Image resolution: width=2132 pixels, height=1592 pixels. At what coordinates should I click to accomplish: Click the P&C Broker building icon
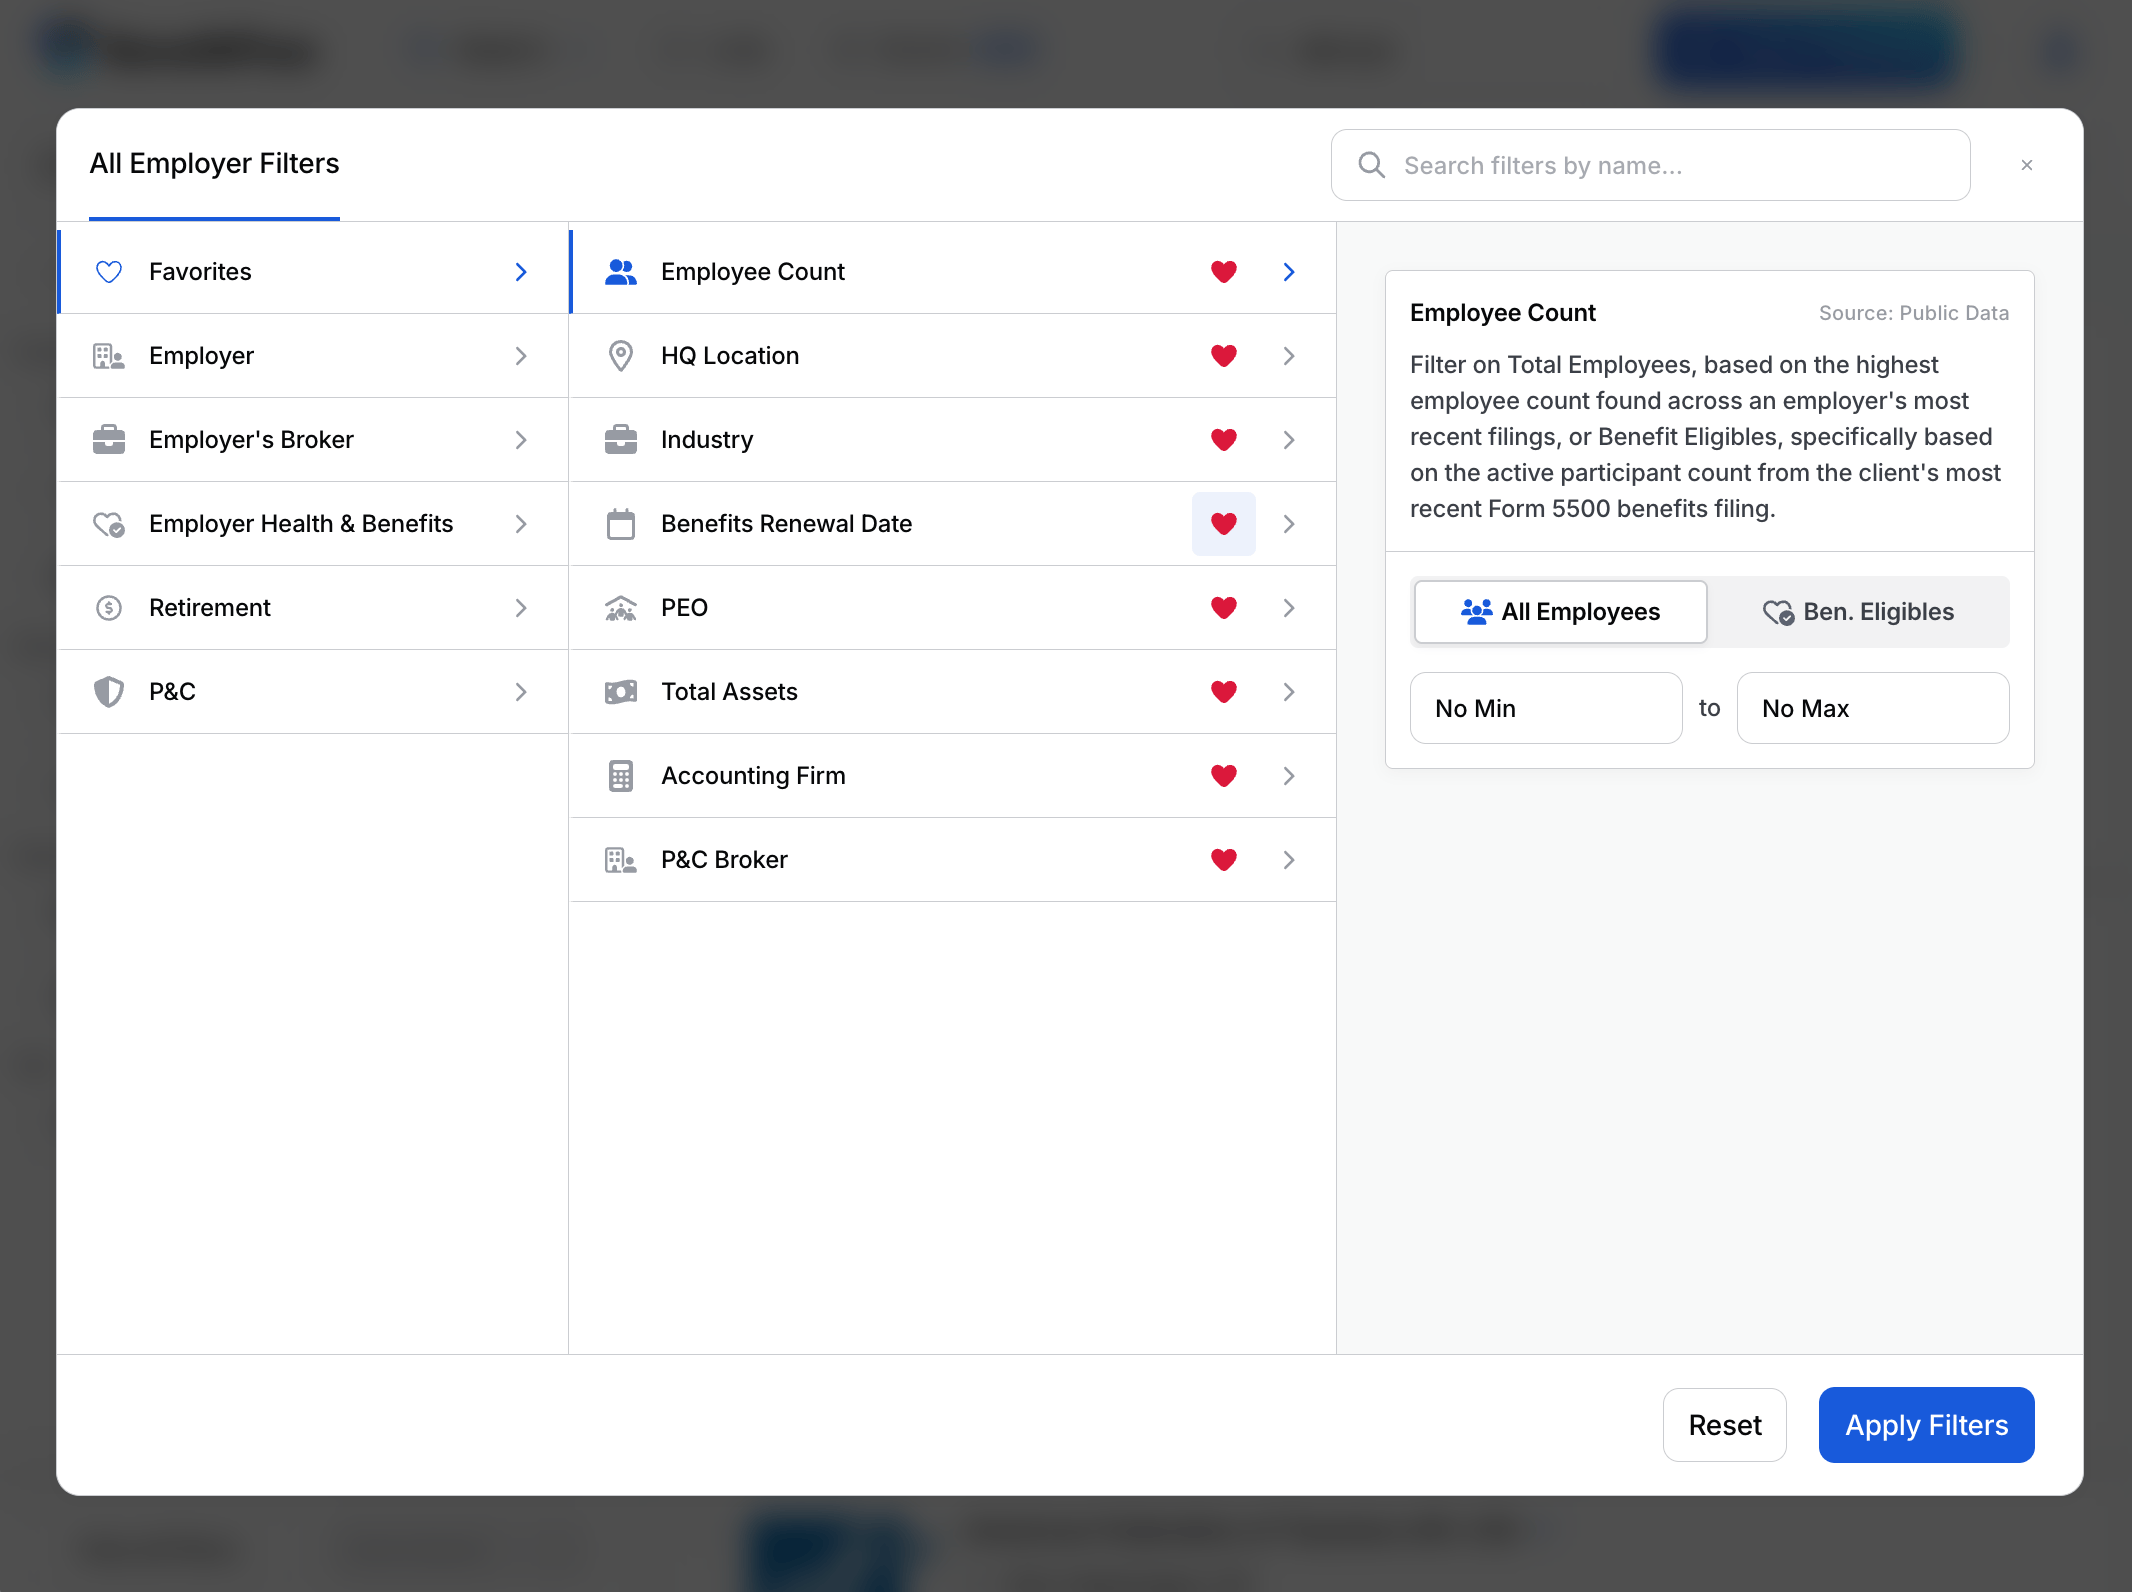coord(621,860)
